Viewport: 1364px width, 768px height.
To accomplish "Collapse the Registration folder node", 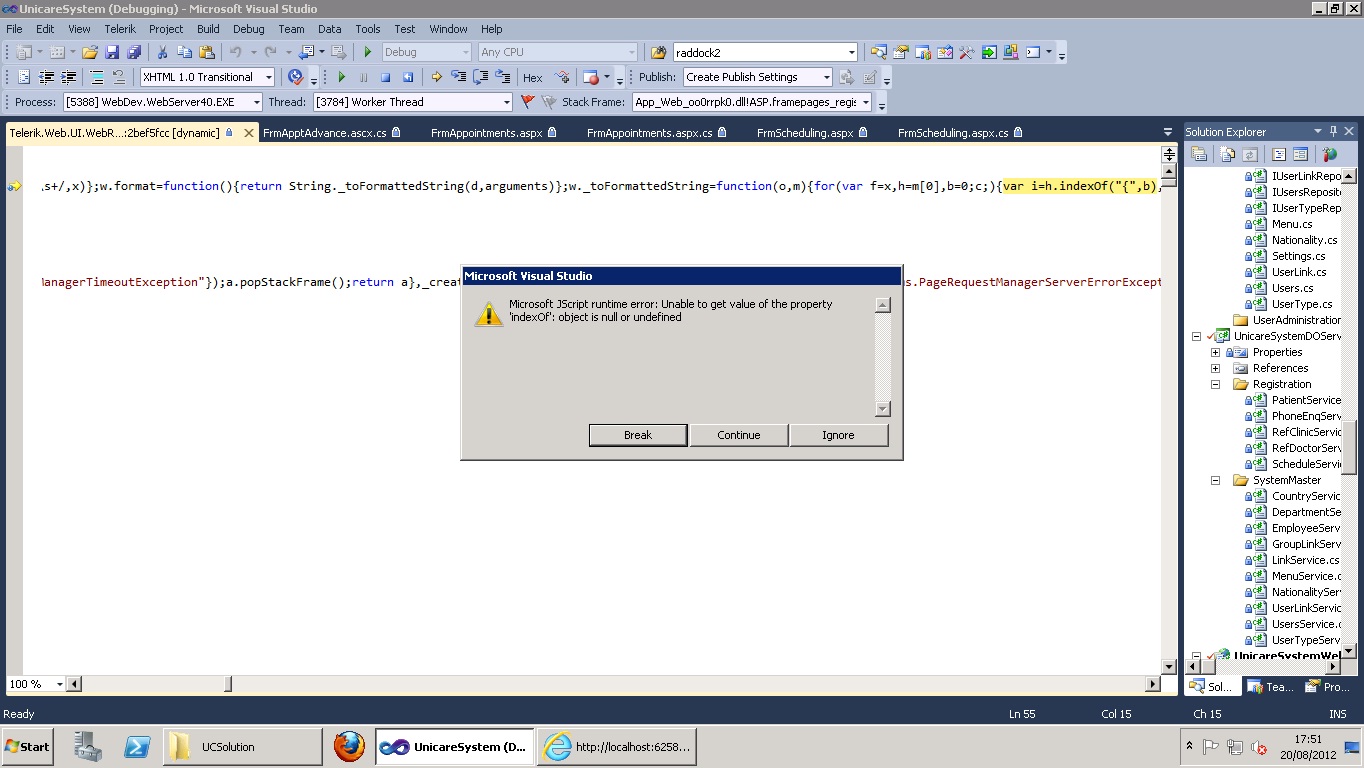I will [x=1215, y=384].
